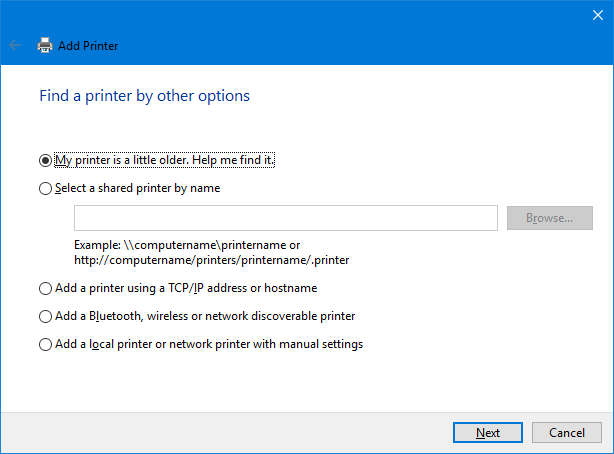Close the Add Printer dialog
Viewport: 614px width, 454px height.
point(598,15)
